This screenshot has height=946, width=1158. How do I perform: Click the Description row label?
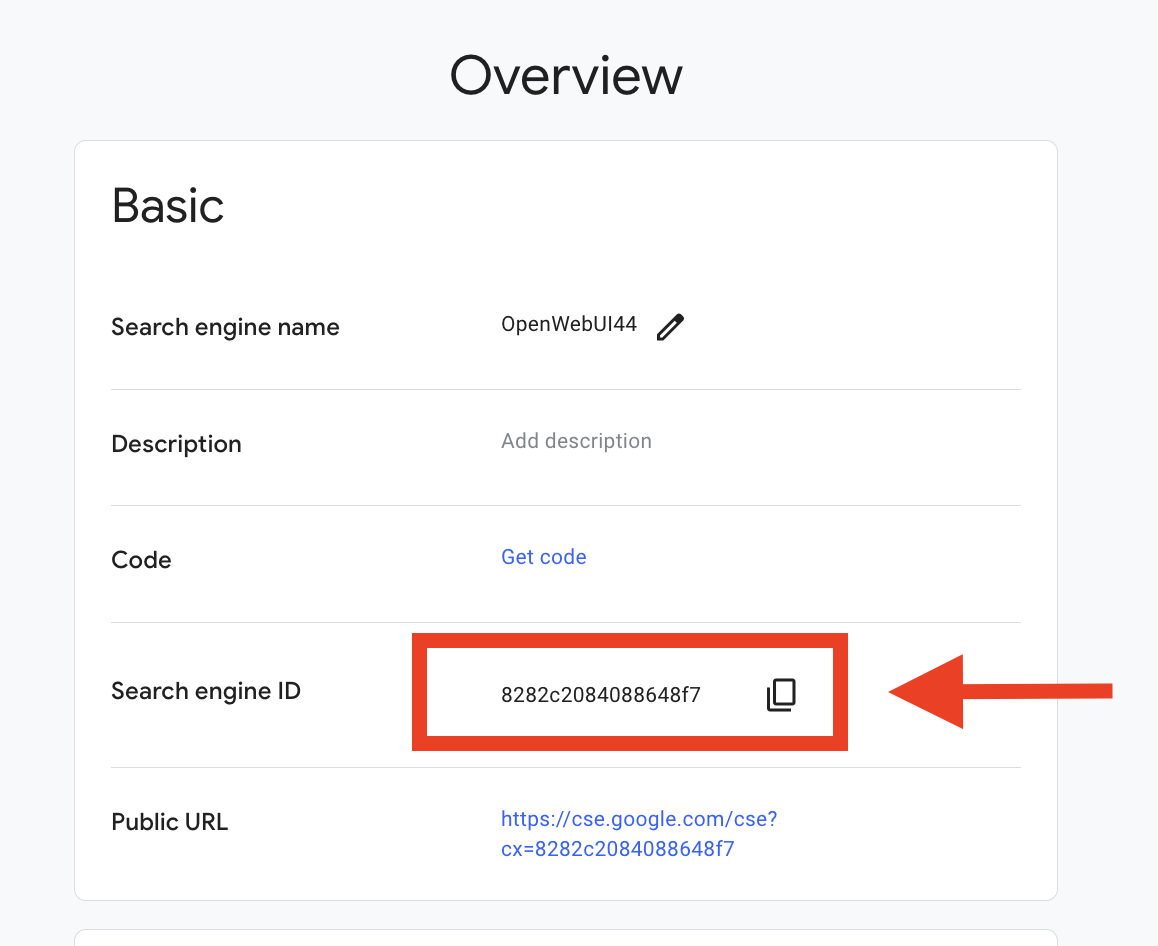176,444
